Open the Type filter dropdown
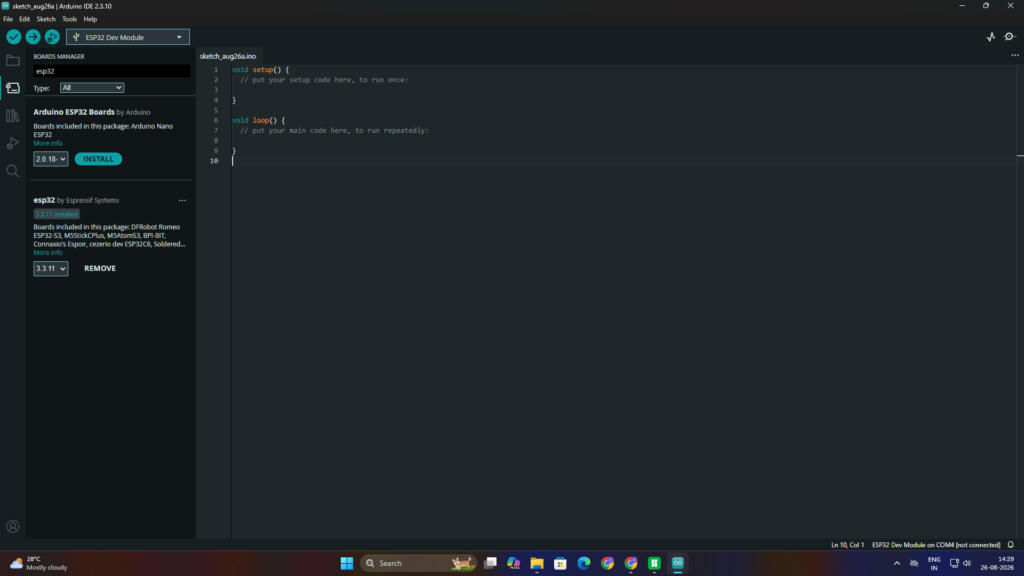The height and width of the screenshot is (576, 1024). click(91, 88)
